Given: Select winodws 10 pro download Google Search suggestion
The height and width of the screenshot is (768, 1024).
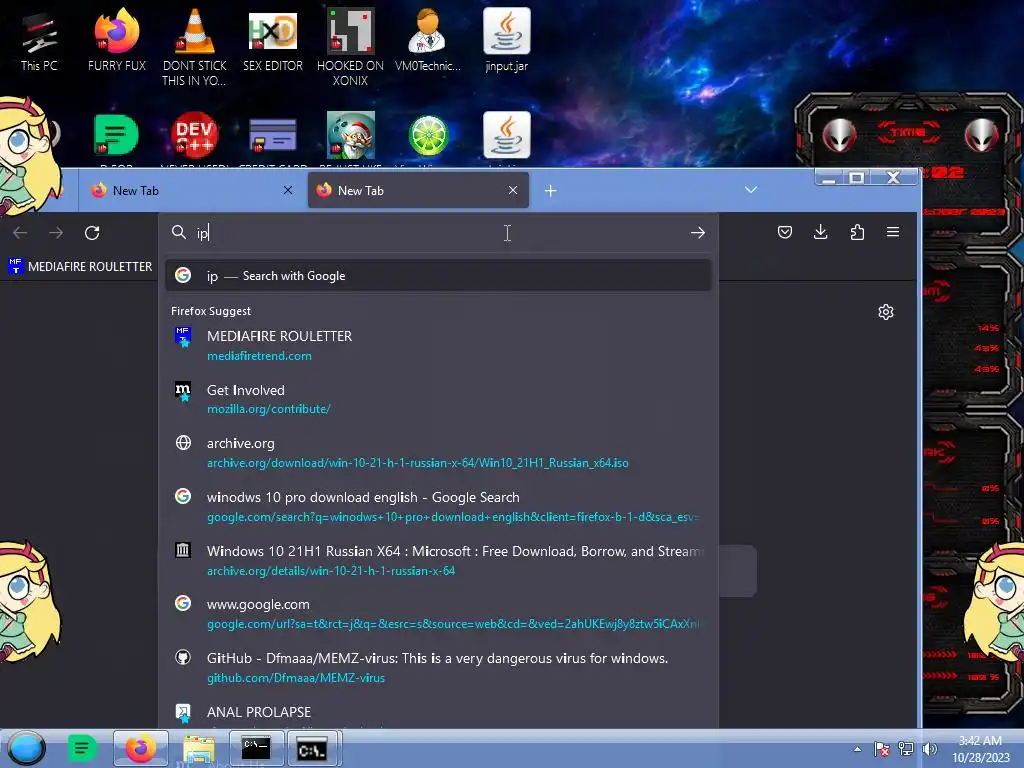Looking at the screenshot, I should (x=438, y=507).
